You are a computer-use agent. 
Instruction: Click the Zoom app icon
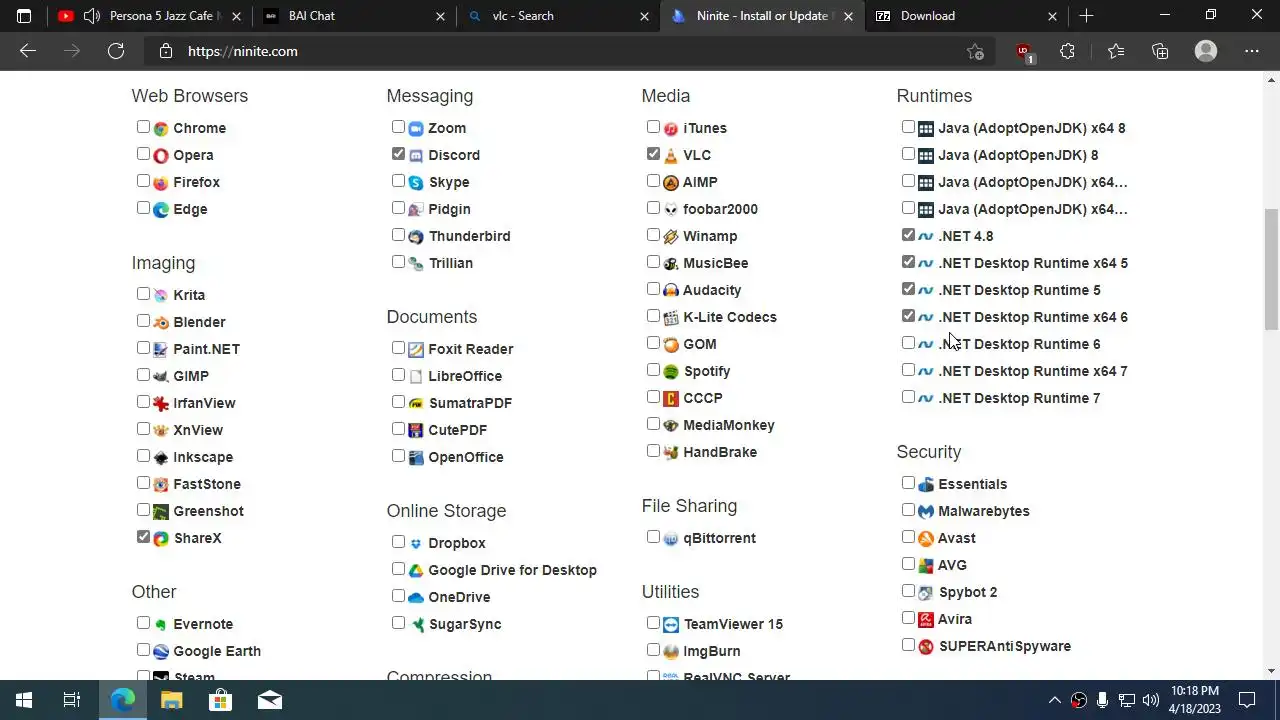tap(415, 128)
